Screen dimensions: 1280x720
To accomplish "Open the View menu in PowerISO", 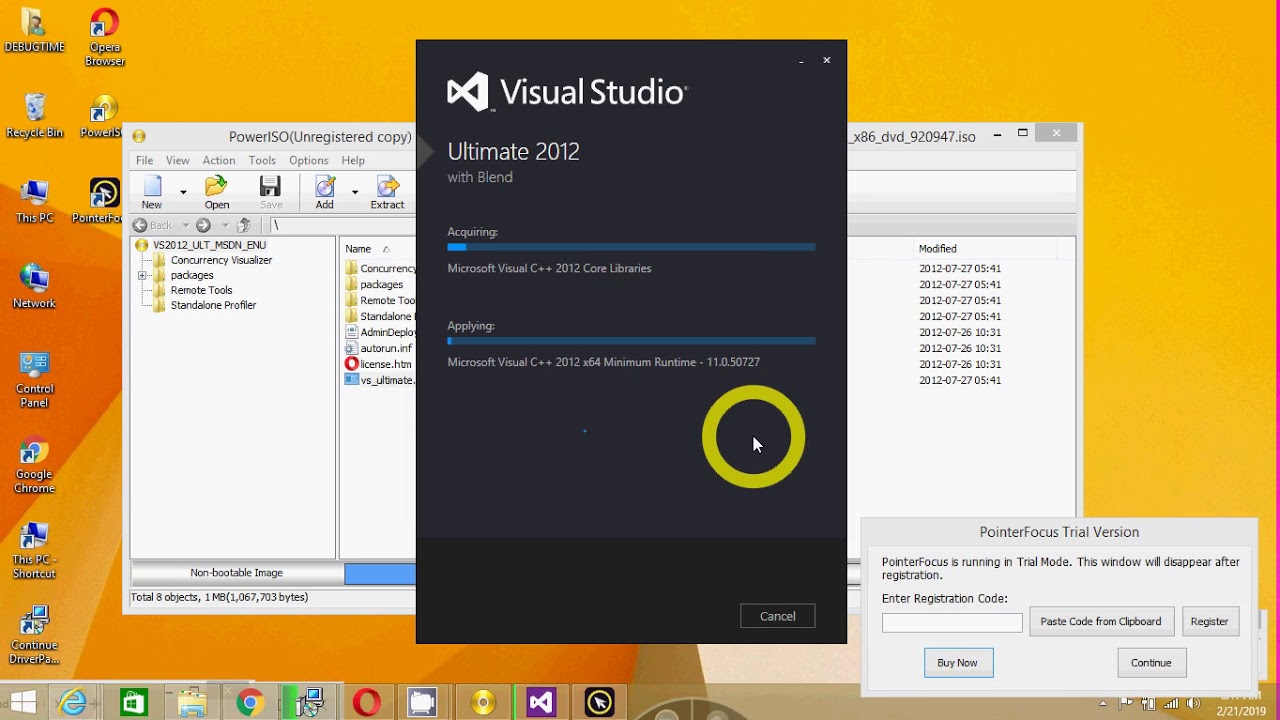I will point(178,160).
